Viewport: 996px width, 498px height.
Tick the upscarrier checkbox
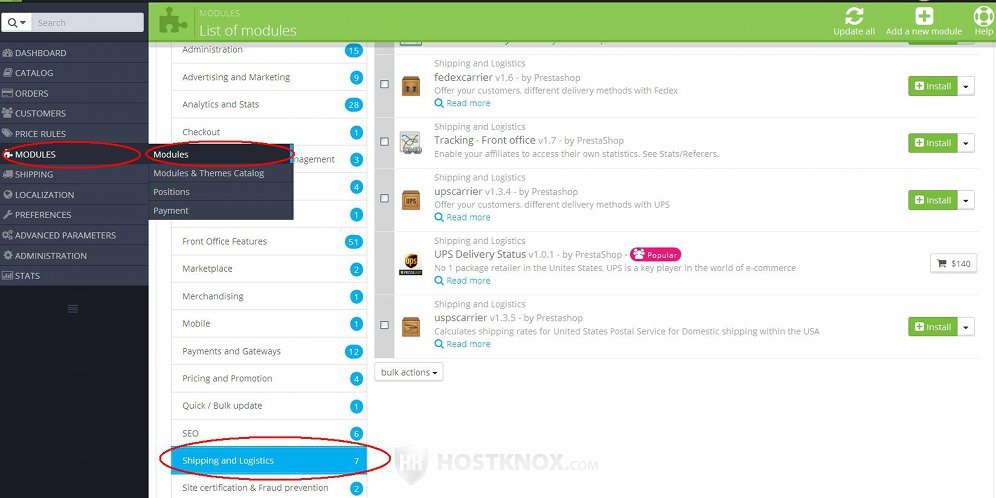(x=384, y=198)
